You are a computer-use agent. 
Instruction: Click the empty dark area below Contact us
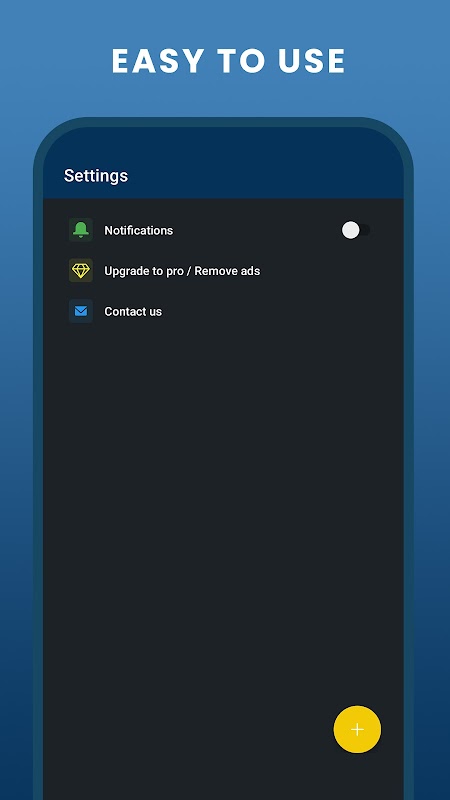223,510
